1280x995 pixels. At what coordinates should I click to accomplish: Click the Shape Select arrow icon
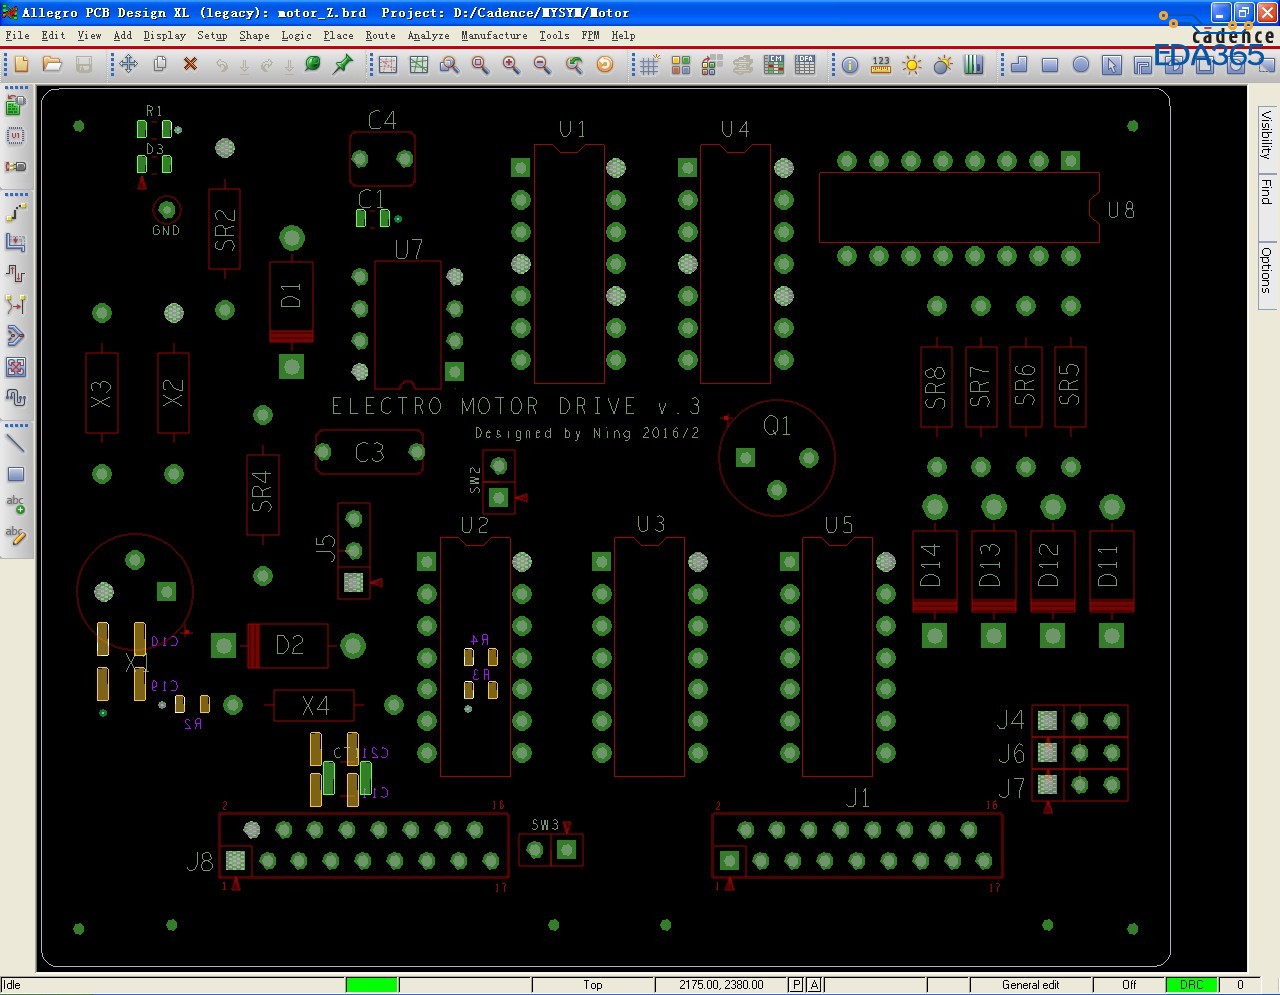pos(1112,65)
